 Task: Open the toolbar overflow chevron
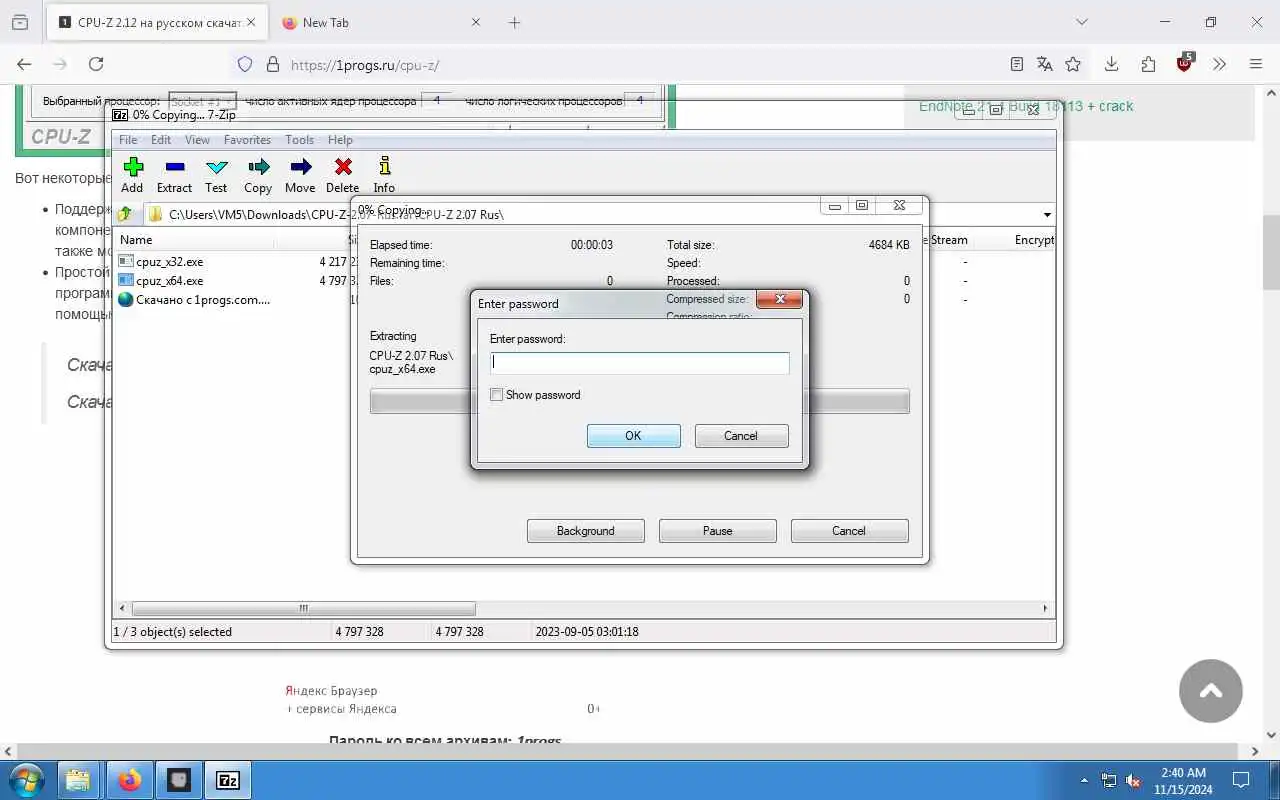point(1219,64)
